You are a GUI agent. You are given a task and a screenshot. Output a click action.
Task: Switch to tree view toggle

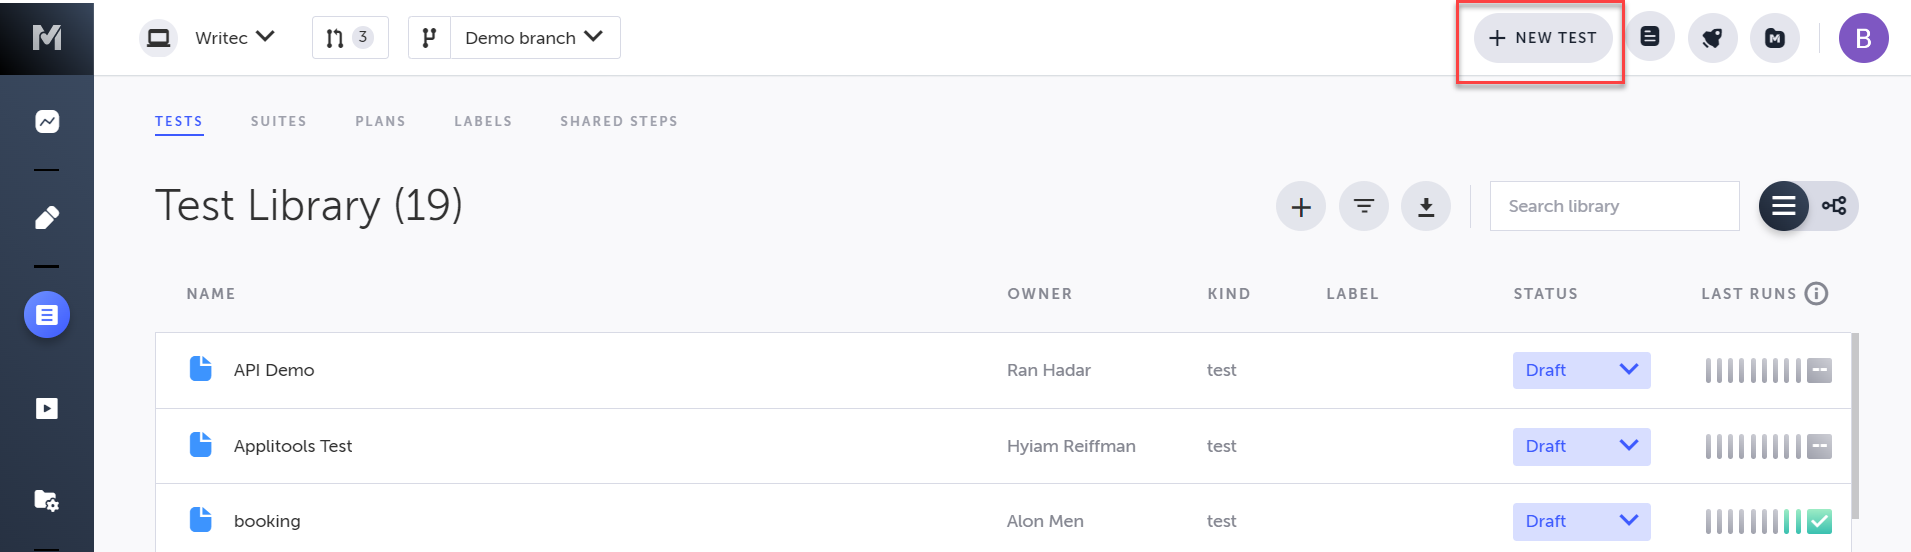coord(1833,207)
